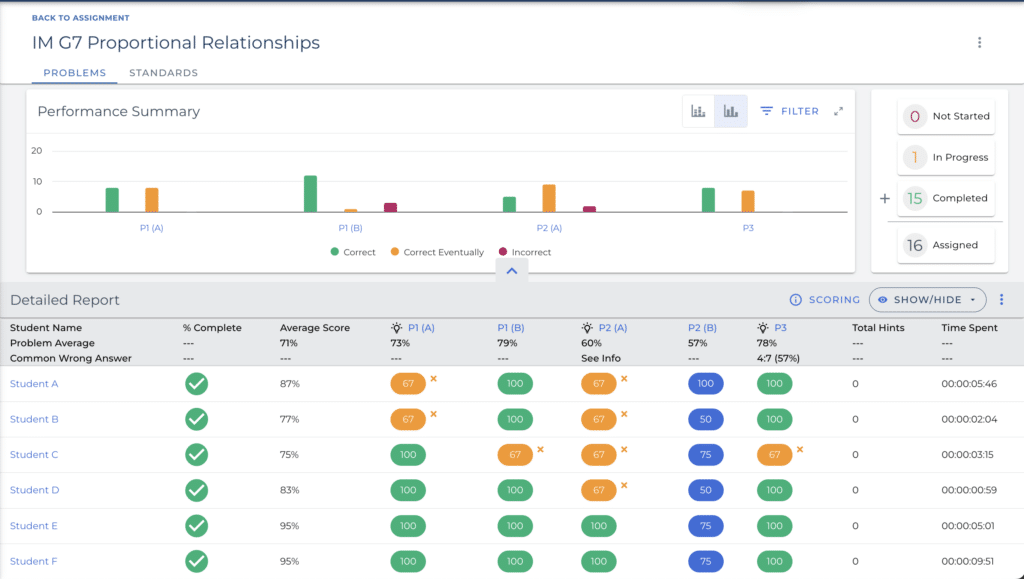Viewport: 1024px width, 579px height.
Task: Click the expand chart fullscreen icon
Action: click(x=838, y=111)
